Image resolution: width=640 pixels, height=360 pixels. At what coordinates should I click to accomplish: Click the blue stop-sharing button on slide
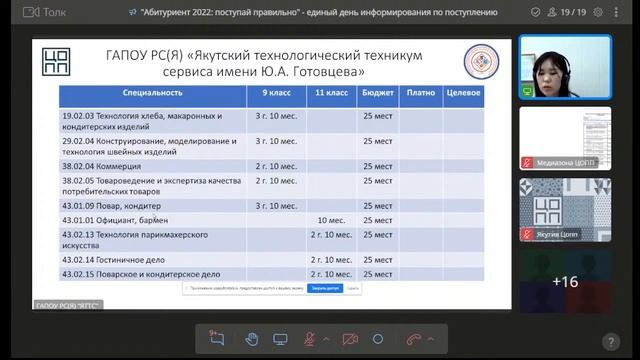325,288
